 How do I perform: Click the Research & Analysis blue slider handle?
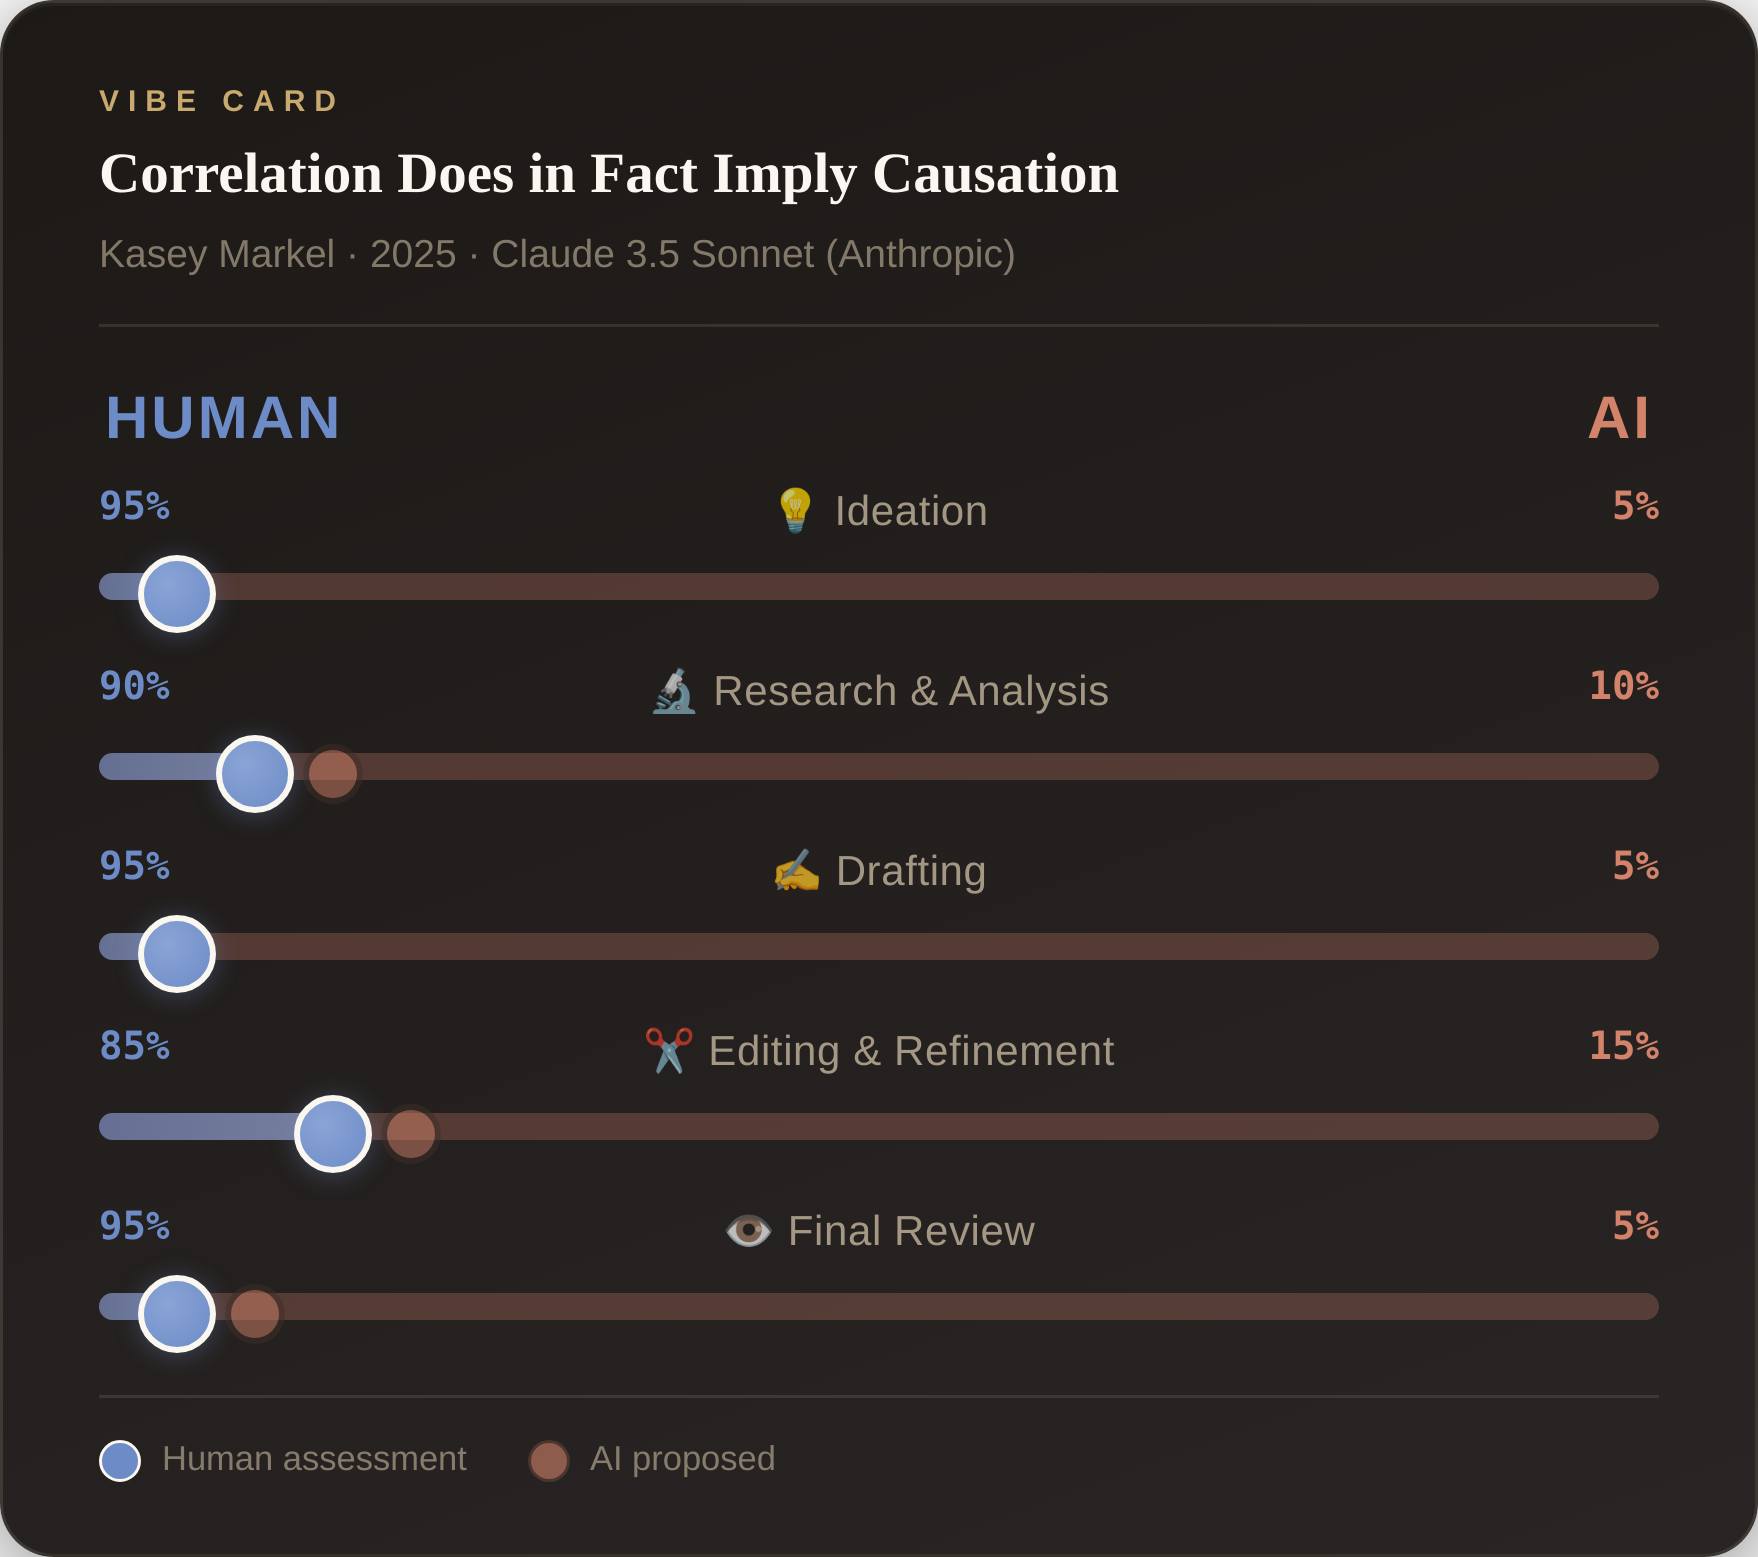click(x=255, y=774)
